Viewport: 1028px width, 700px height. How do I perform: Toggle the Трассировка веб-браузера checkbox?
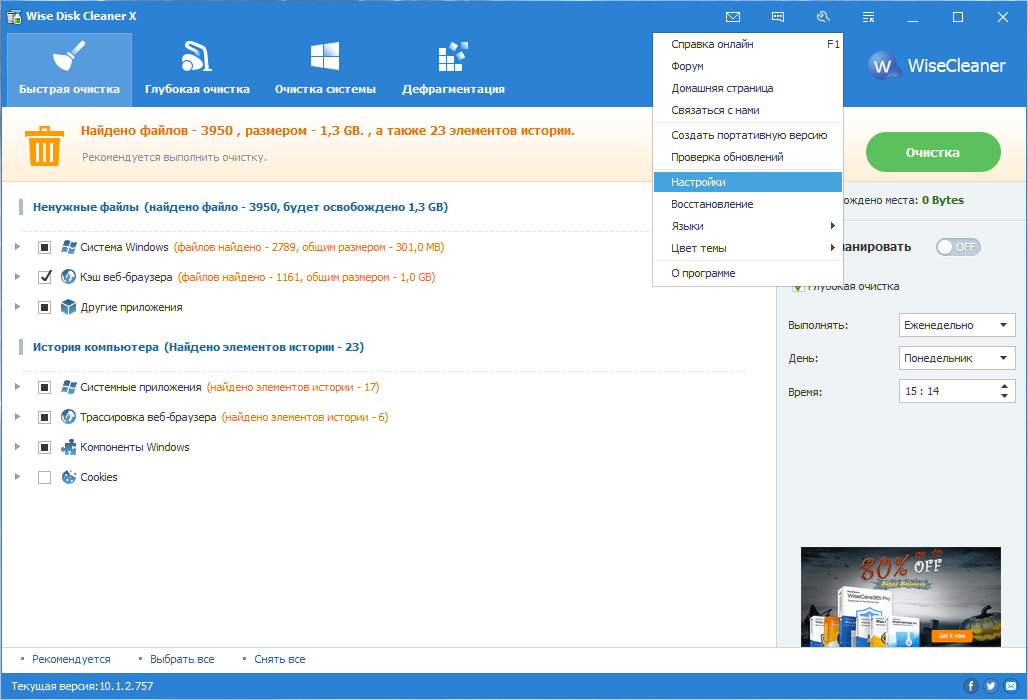point(45,418)
